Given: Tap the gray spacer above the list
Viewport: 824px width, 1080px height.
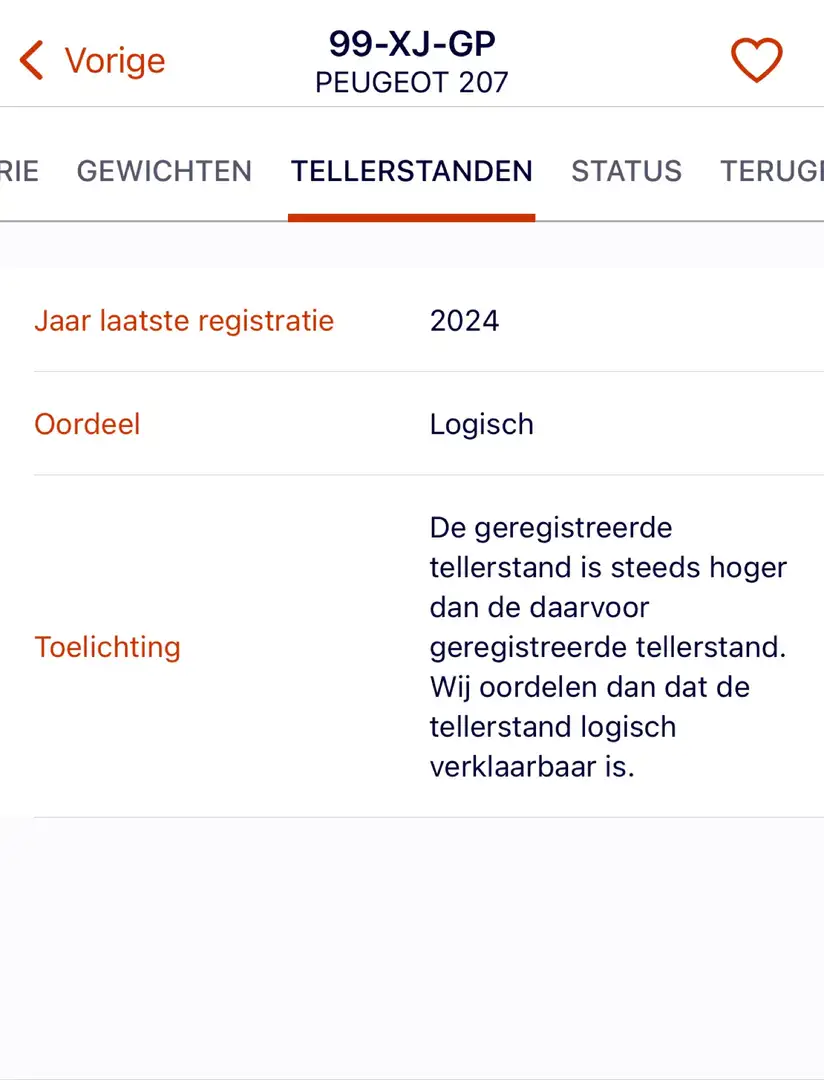Looking at the screenshot, I should (x=412, y=245).
